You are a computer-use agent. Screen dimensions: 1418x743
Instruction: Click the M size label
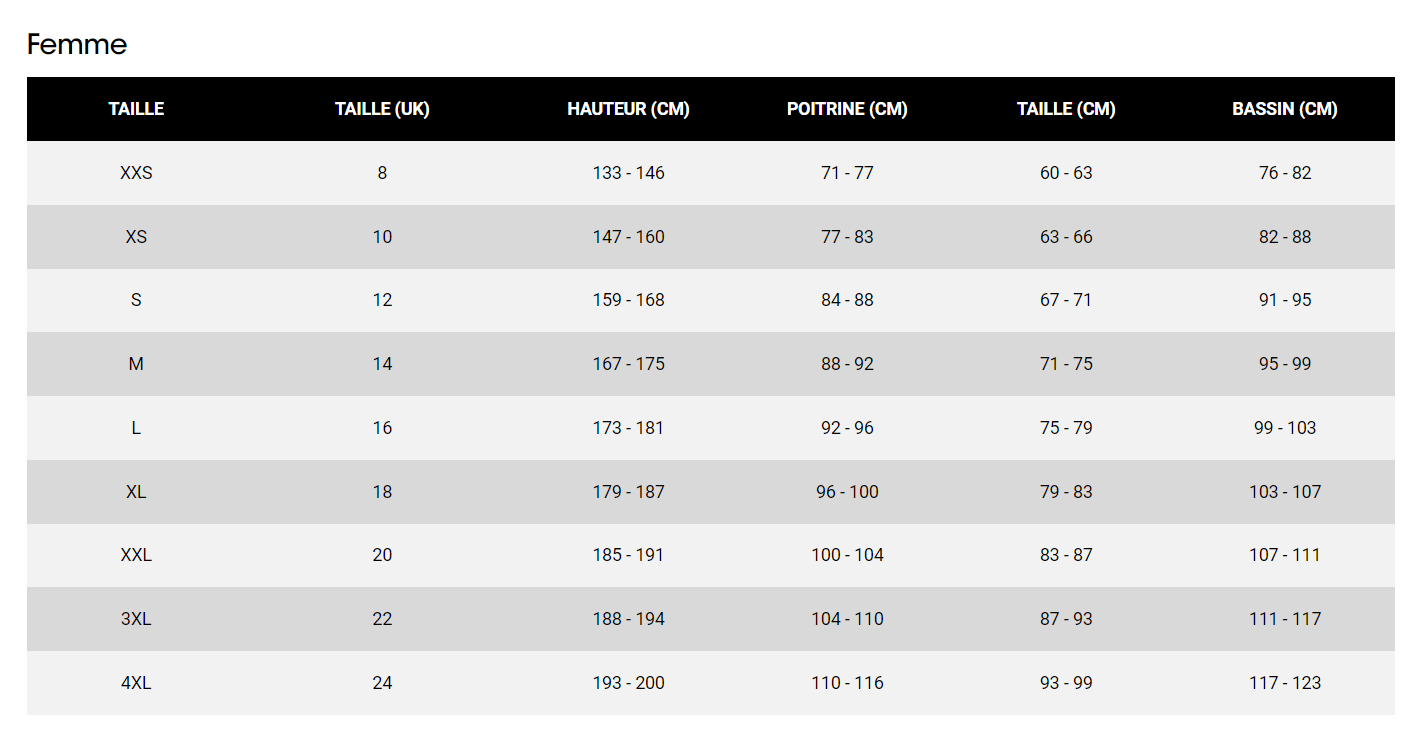point(136,364)
